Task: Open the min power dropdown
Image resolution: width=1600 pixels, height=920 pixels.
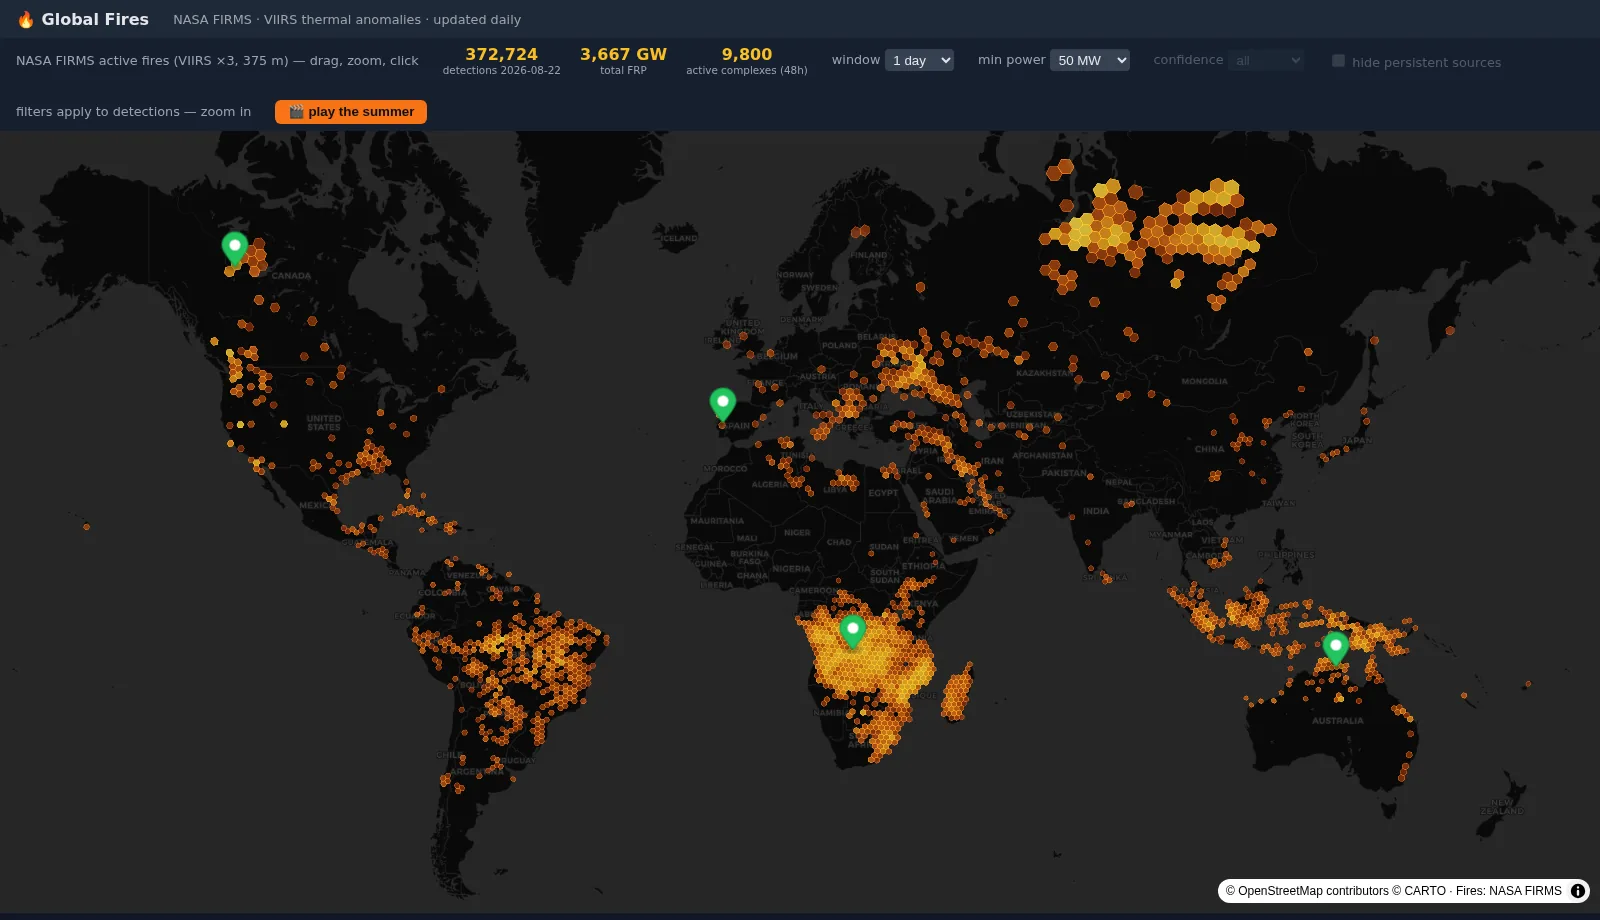Action: click(x=1090, y=60)
